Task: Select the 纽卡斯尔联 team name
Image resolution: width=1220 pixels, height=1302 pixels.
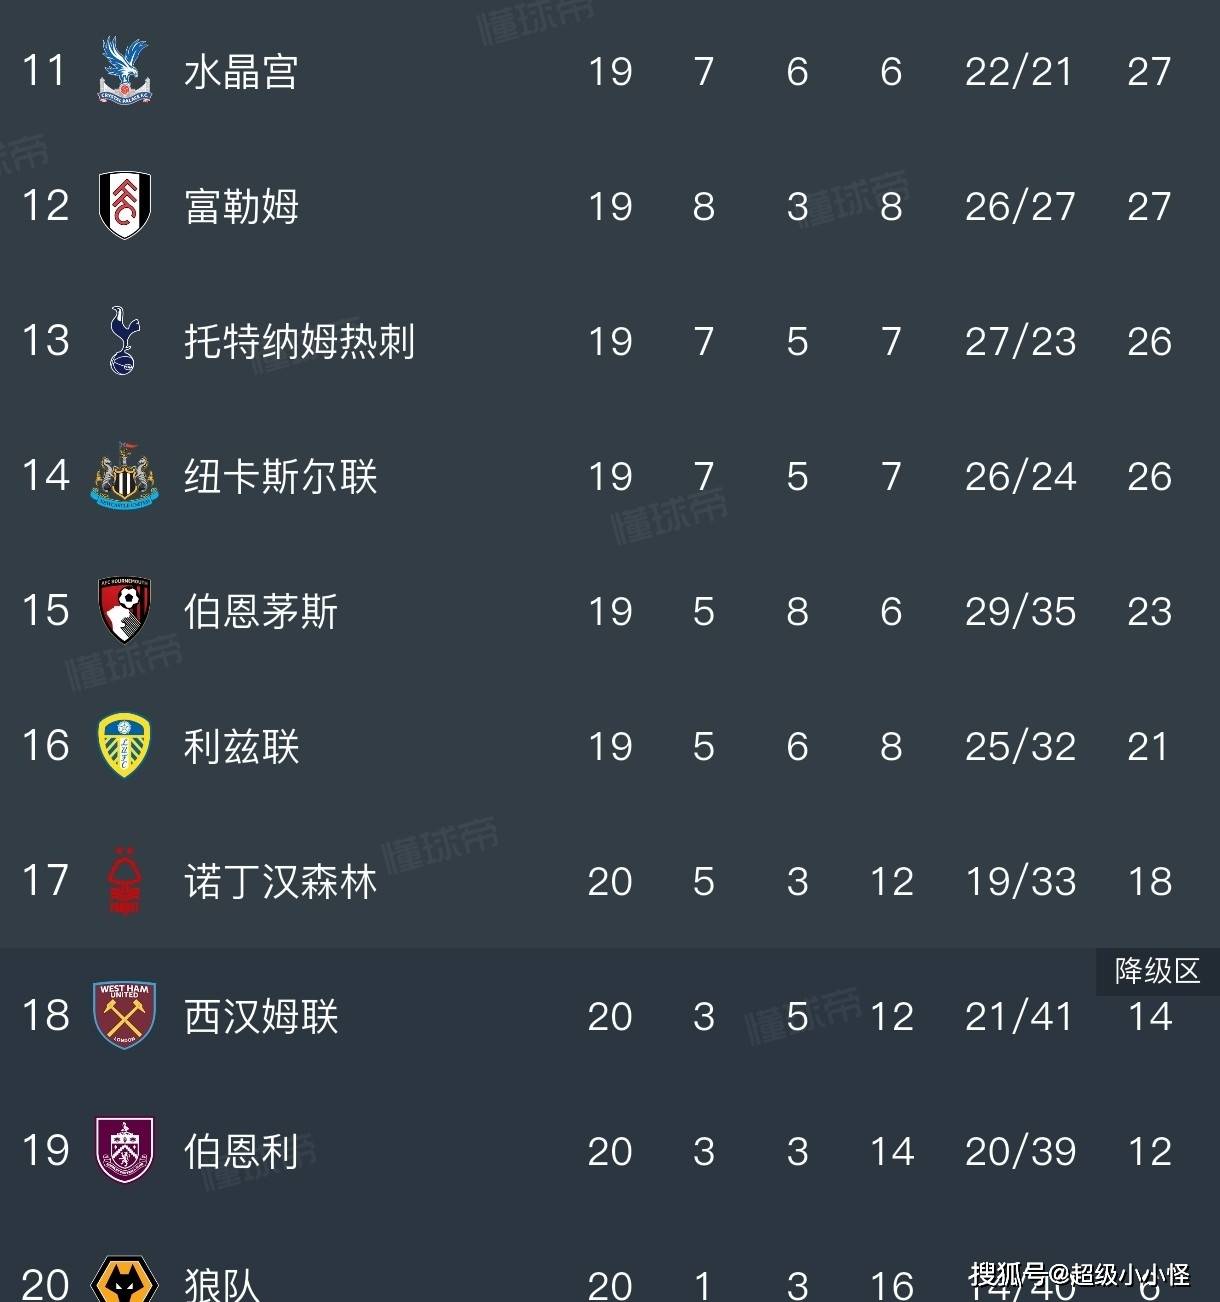Action: 280,477
